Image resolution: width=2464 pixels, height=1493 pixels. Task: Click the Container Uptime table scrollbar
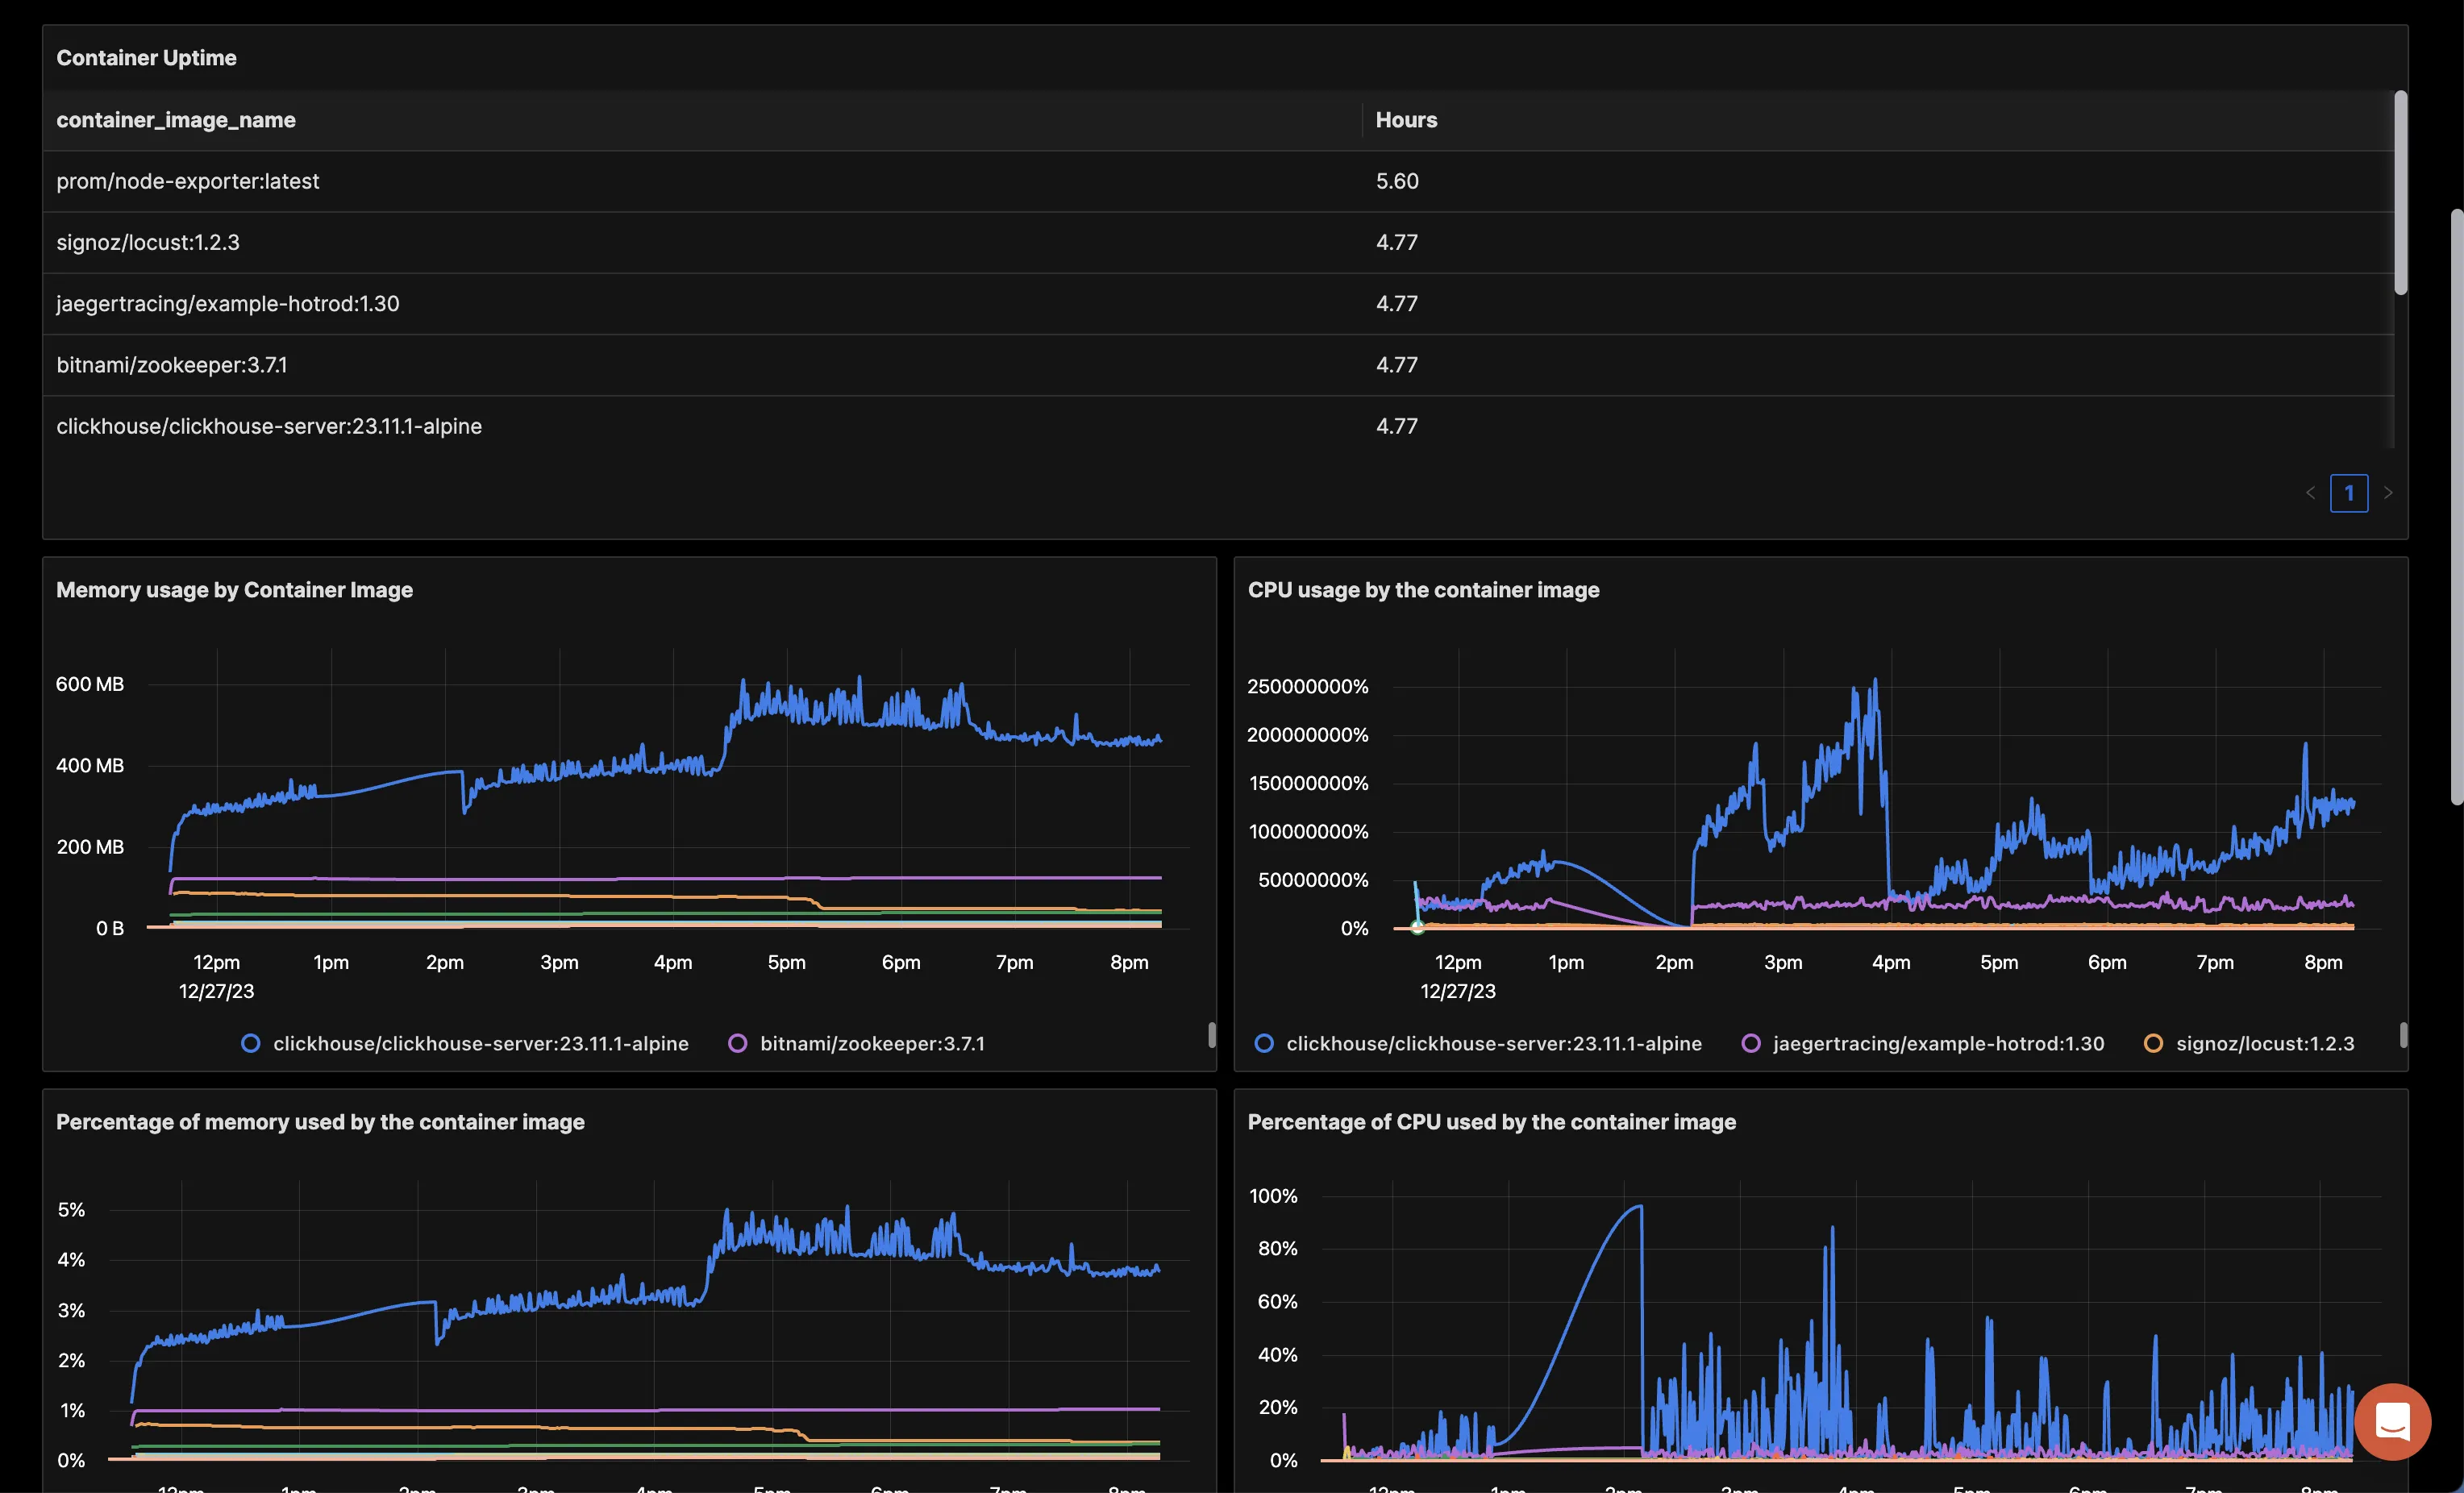pos(2400,193)
